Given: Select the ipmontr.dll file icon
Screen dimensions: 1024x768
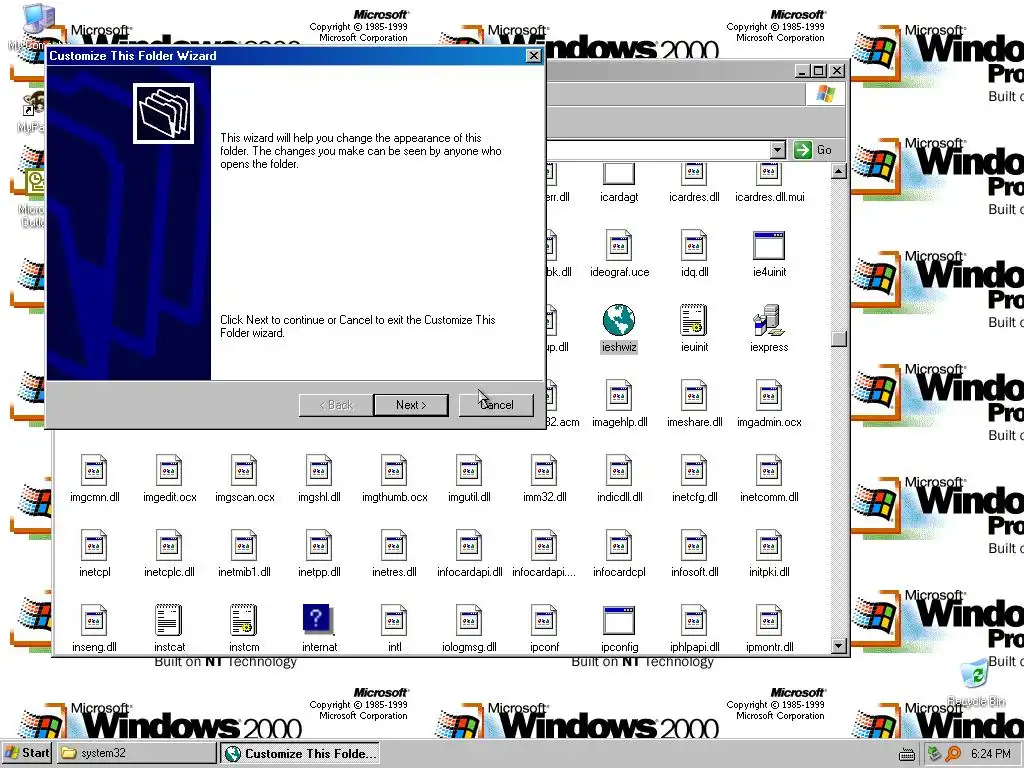Looking at the screenshot, I should (769, 620).
